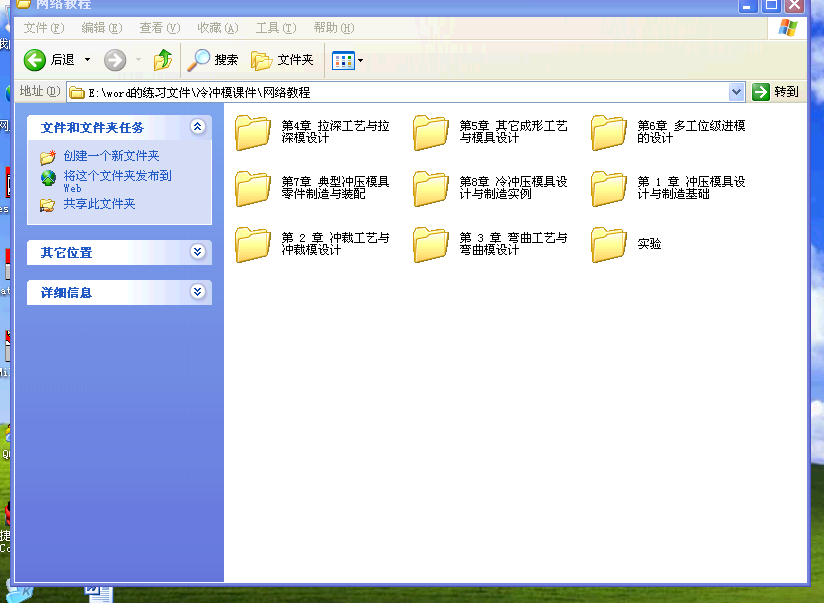Select the 实验 folder icon
The height and width of the screenshot is (603, 824).
(x=609, y=244)
